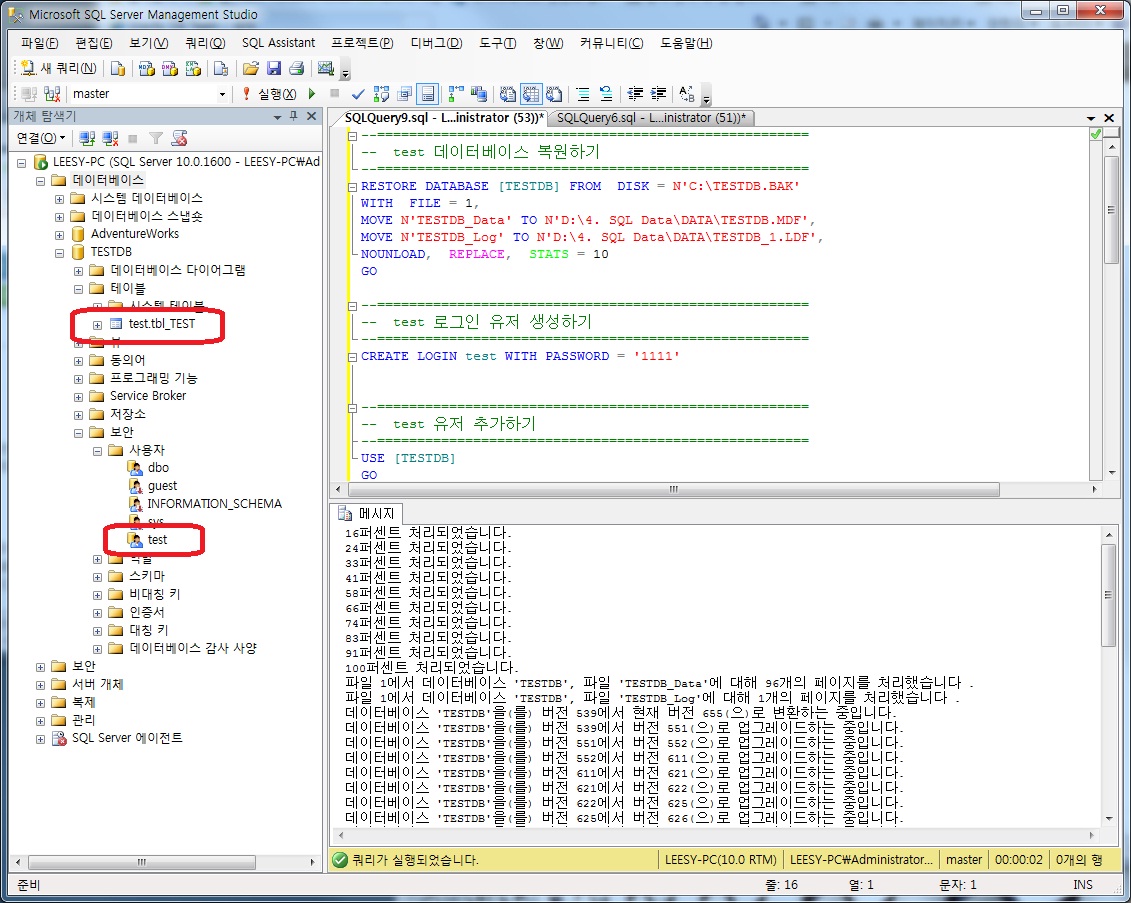Click the query editor vertical scrollbar

pos(1112,209)
